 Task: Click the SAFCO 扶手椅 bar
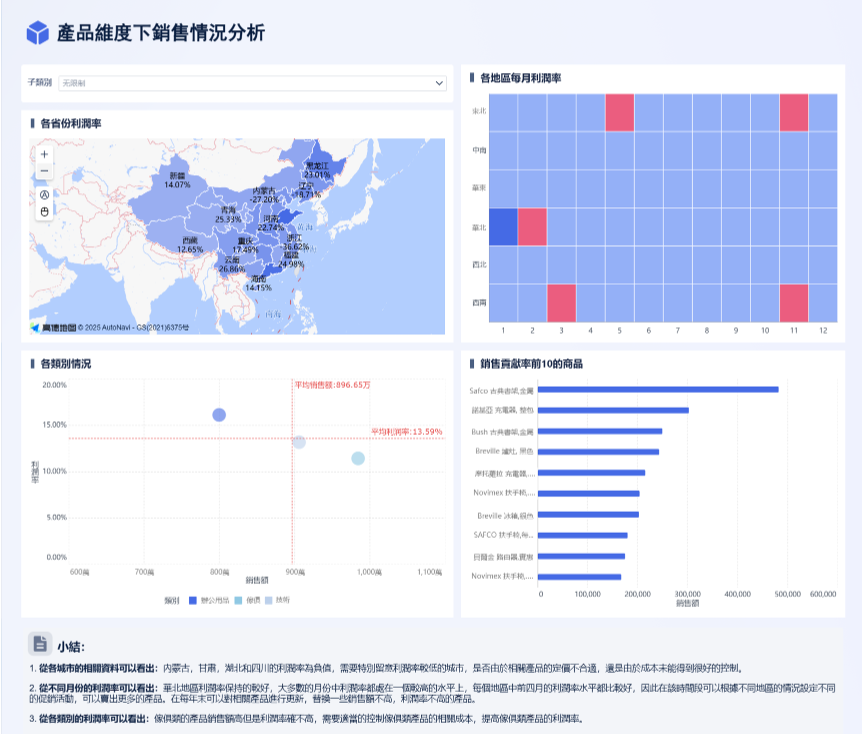pos(583,536)
